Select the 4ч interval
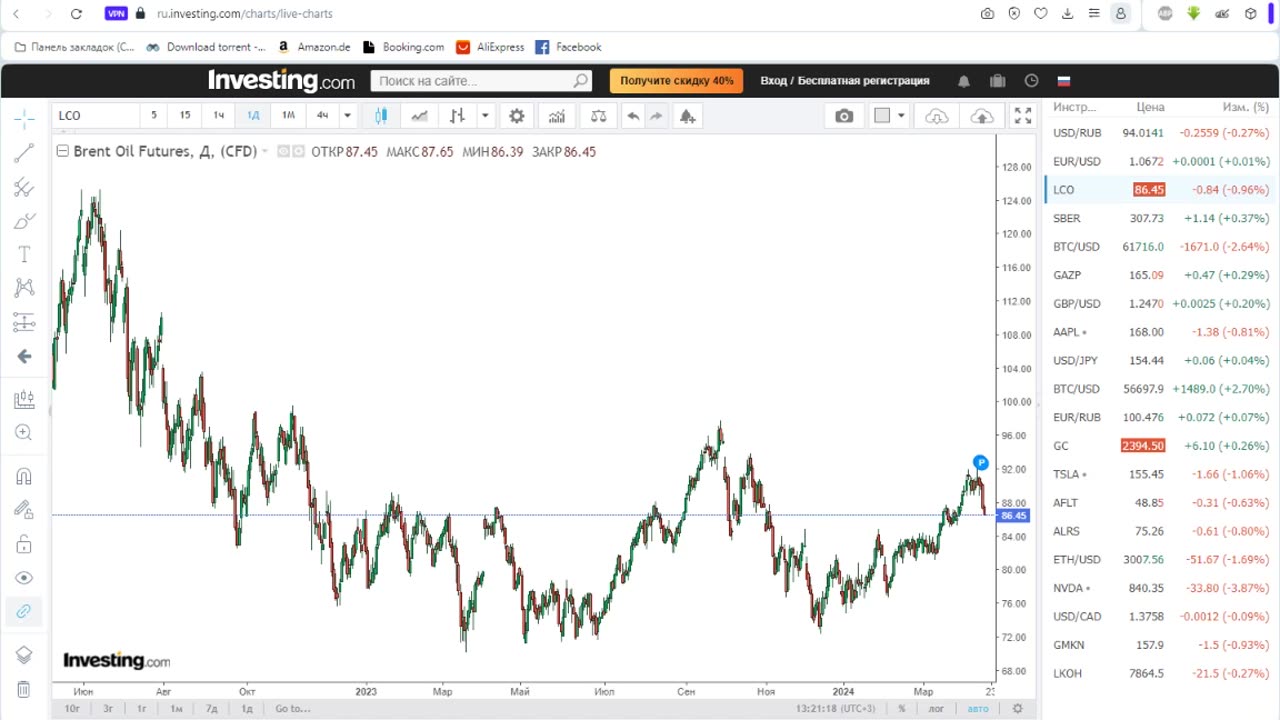1280x720 pixels. pyautogui.click(x=322, y=115)
